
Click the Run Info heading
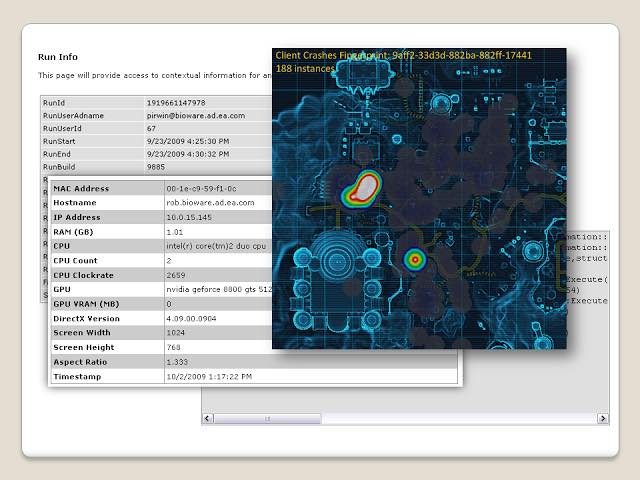click(x=58, y=56)
